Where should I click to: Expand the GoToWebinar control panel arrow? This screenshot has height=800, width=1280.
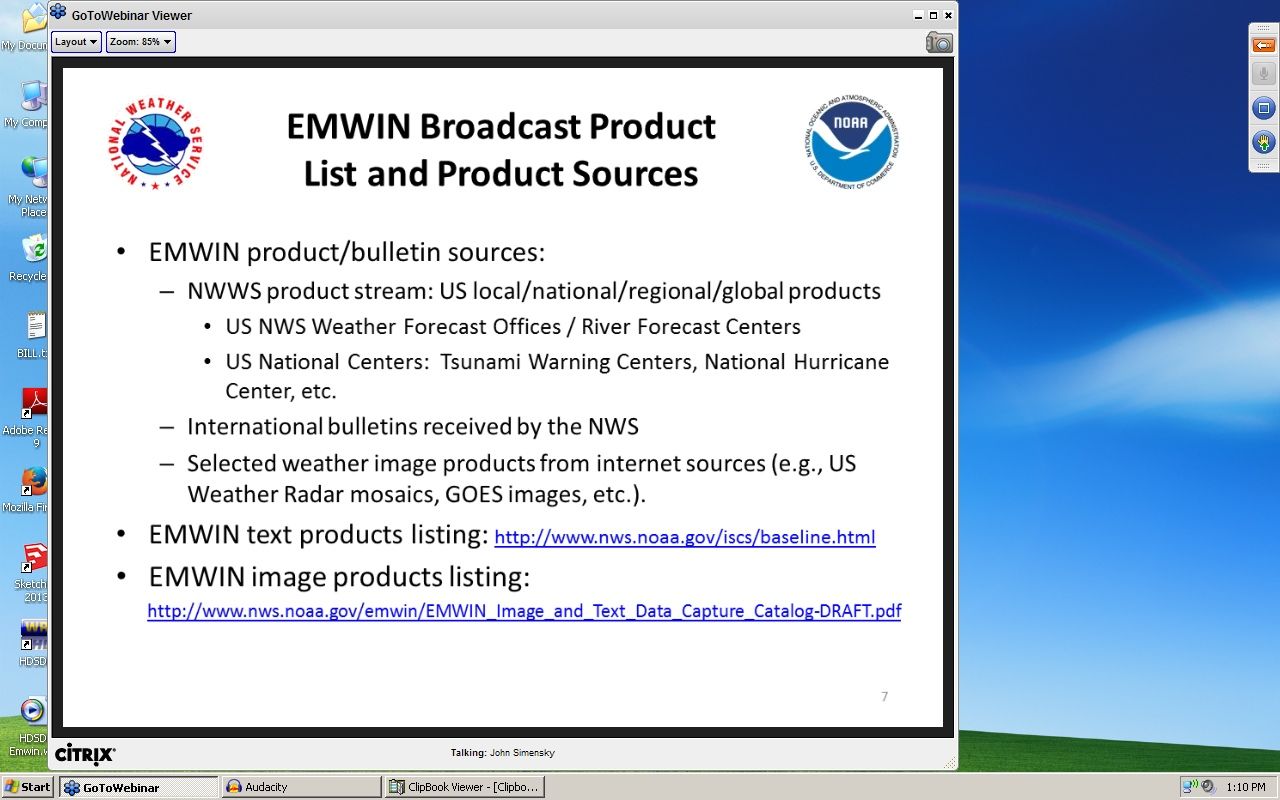[1263, 46]
